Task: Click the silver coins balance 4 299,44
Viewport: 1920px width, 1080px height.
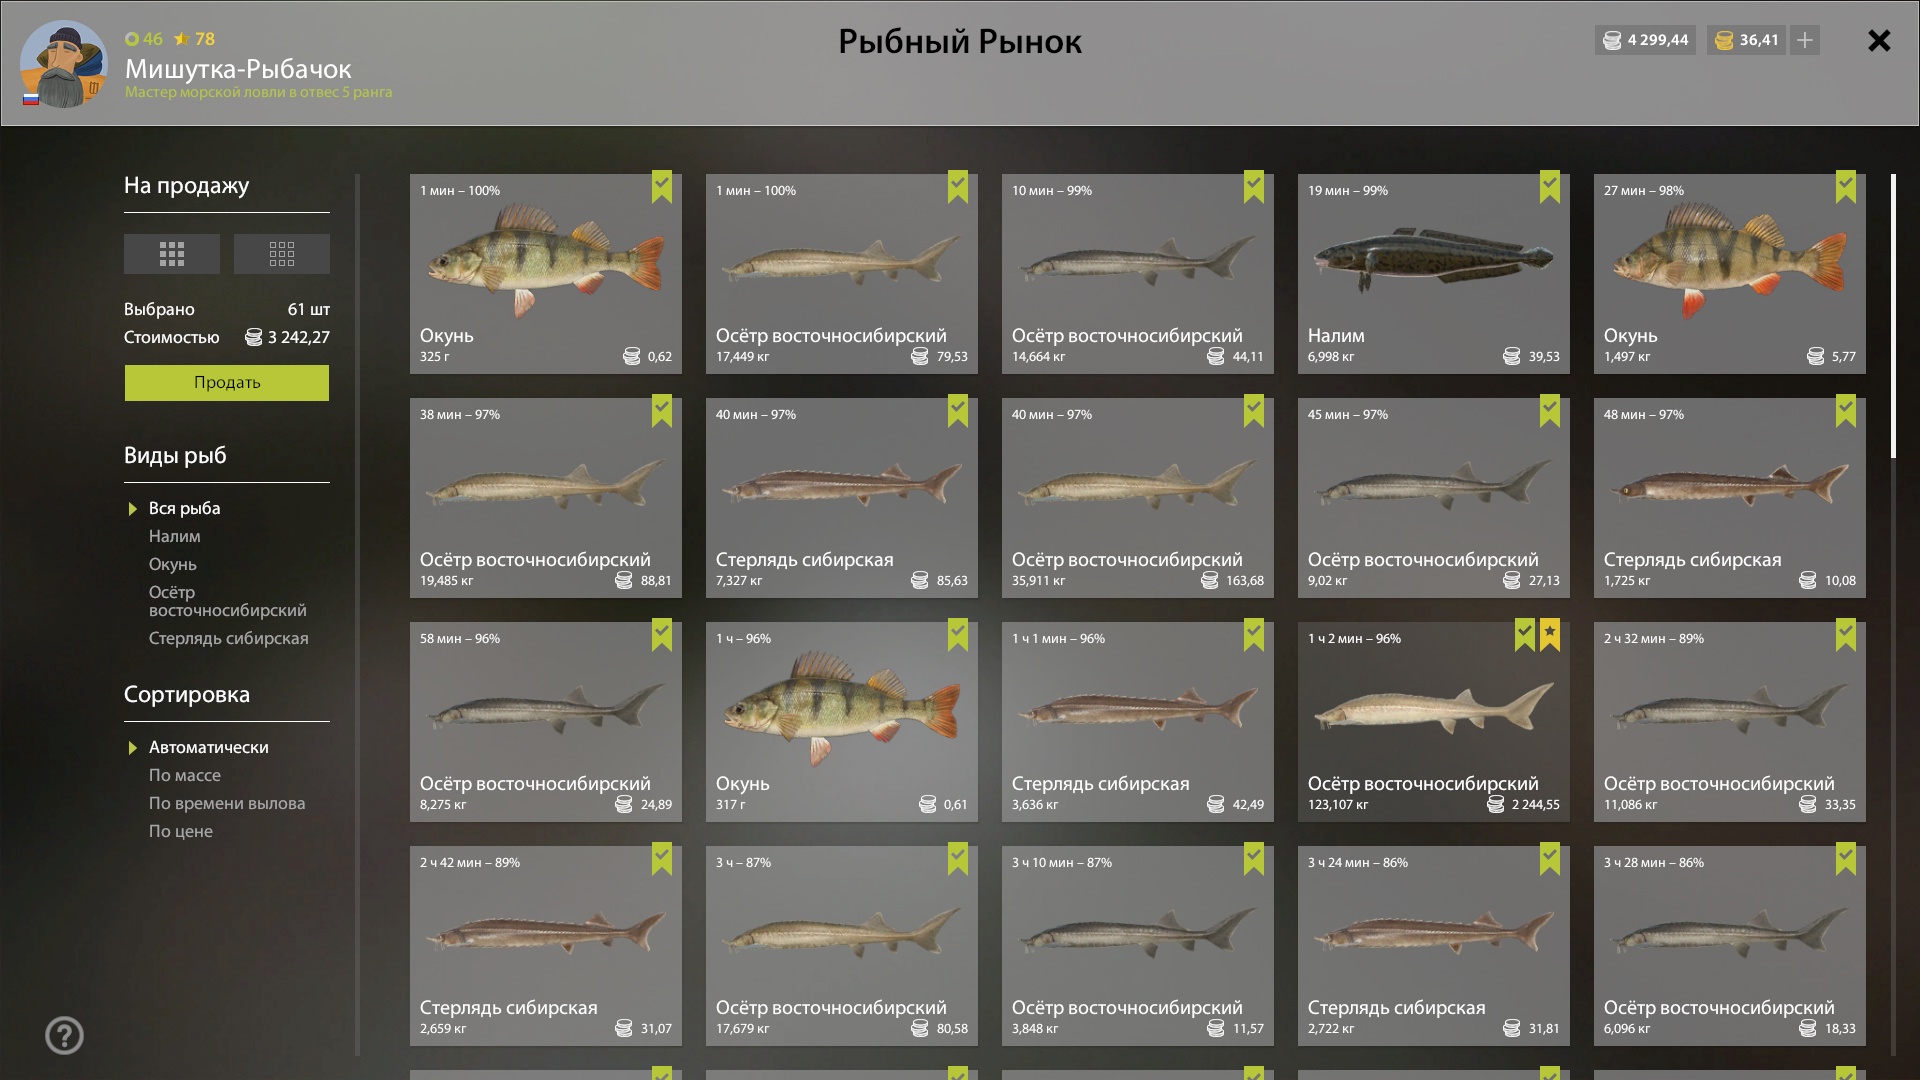Action: click(x=1645, y=40)
